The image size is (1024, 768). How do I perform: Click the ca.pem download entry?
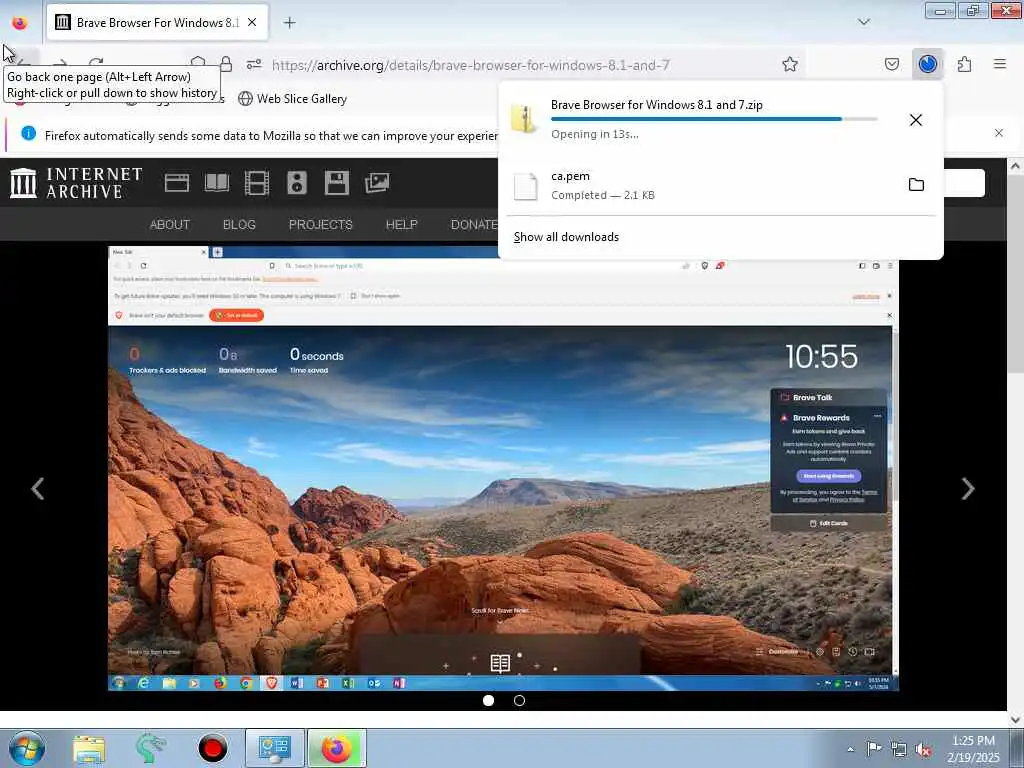click(x=699, y=185)
